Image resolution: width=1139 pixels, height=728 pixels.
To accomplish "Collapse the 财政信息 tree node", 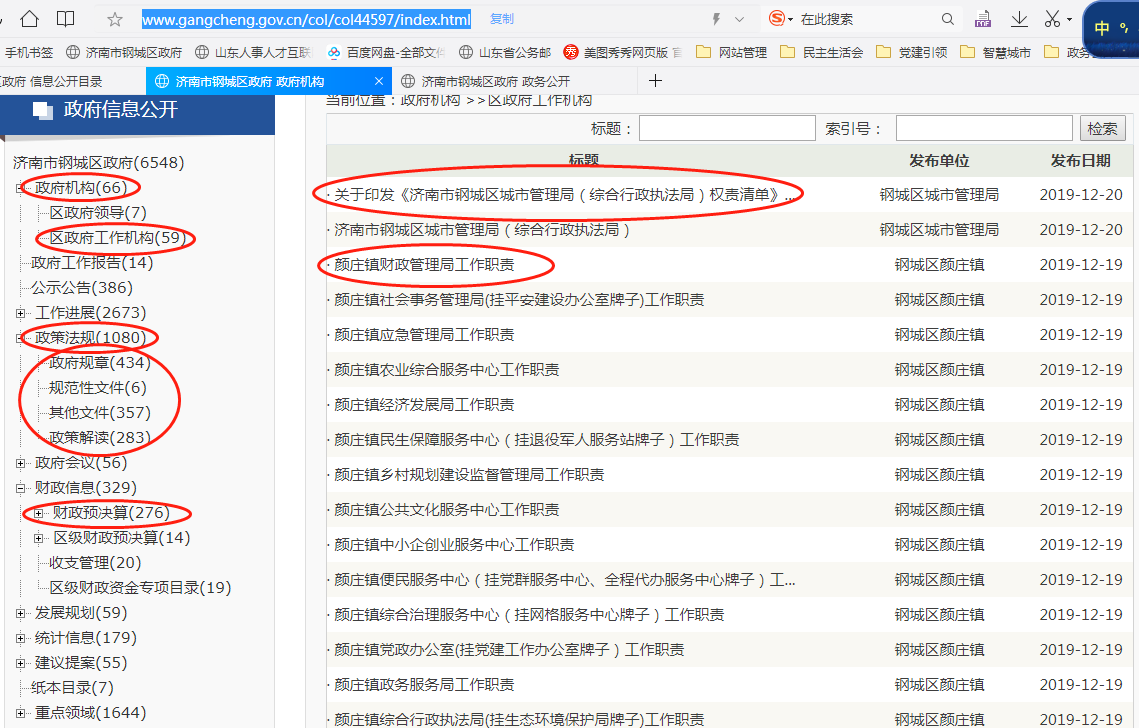I will pyautogui.click(x=21, y=488).
